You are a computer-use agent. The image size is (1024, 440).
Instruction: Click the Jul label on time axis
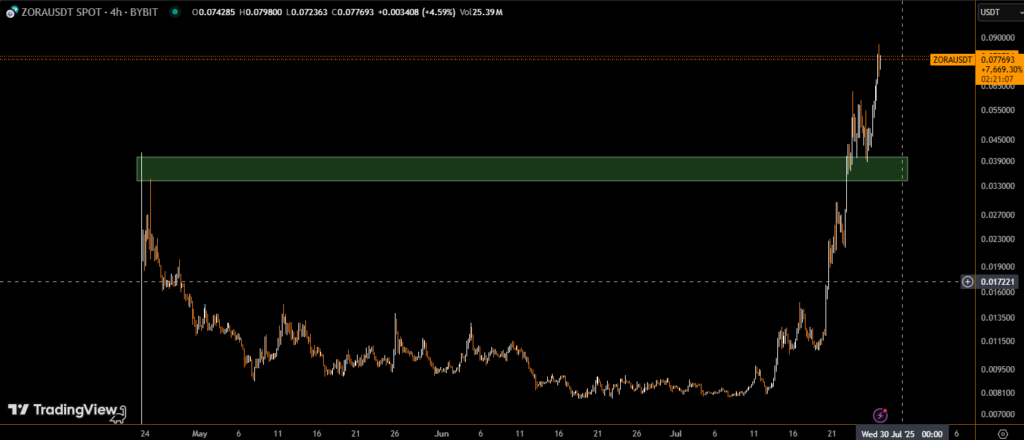[675, 435]
